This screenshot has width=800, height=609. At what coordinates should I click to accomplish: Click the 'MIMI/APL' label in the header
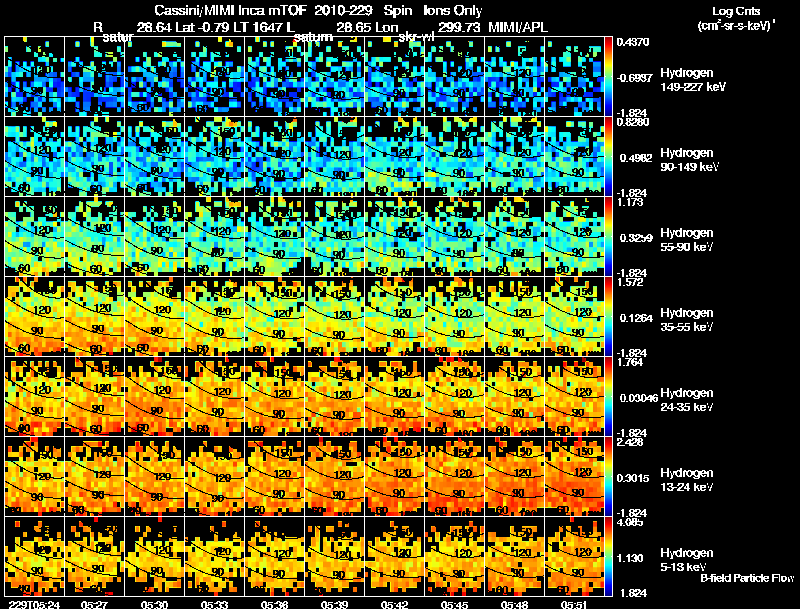click(518, 27)
